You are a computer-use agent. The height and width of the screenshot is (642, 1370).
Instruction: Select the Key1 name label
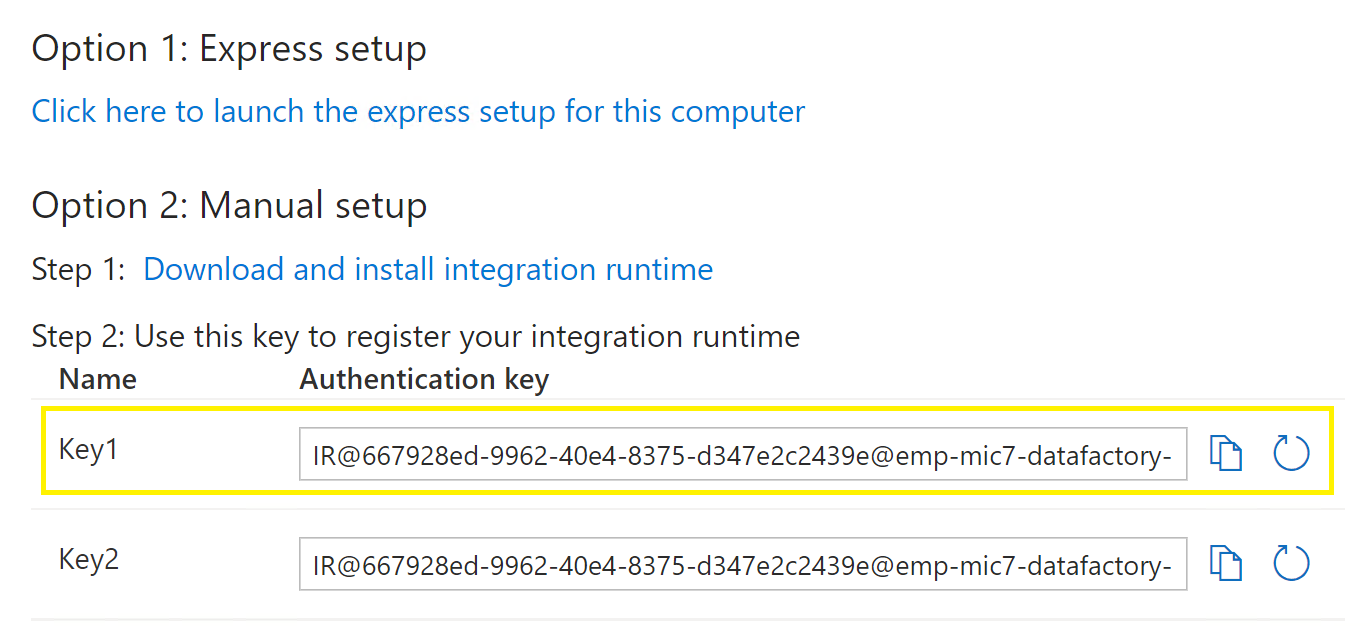(x=89, y=450)
